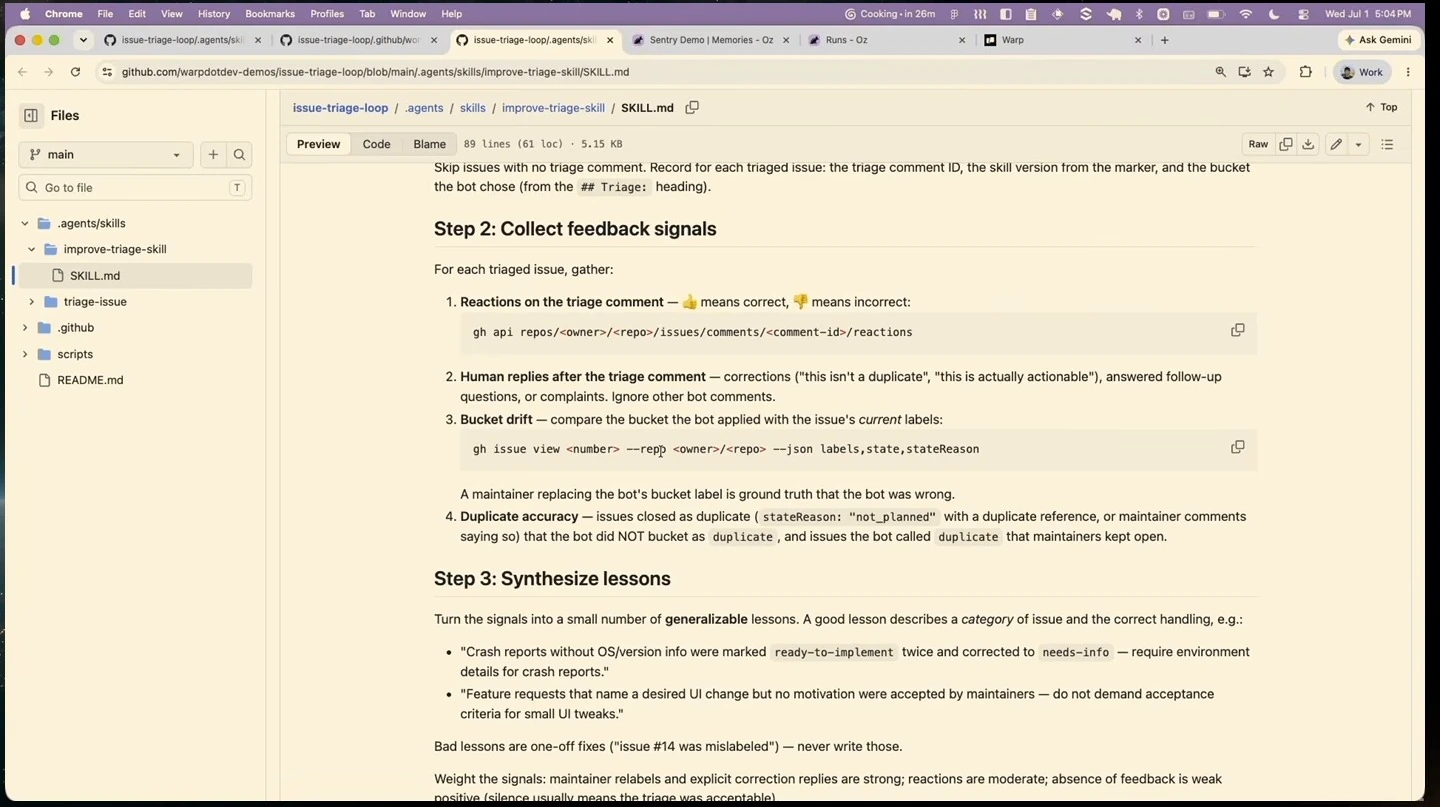The image size is (1440, 807).
Task: Select the .github folder
Action: coord(76,327)
